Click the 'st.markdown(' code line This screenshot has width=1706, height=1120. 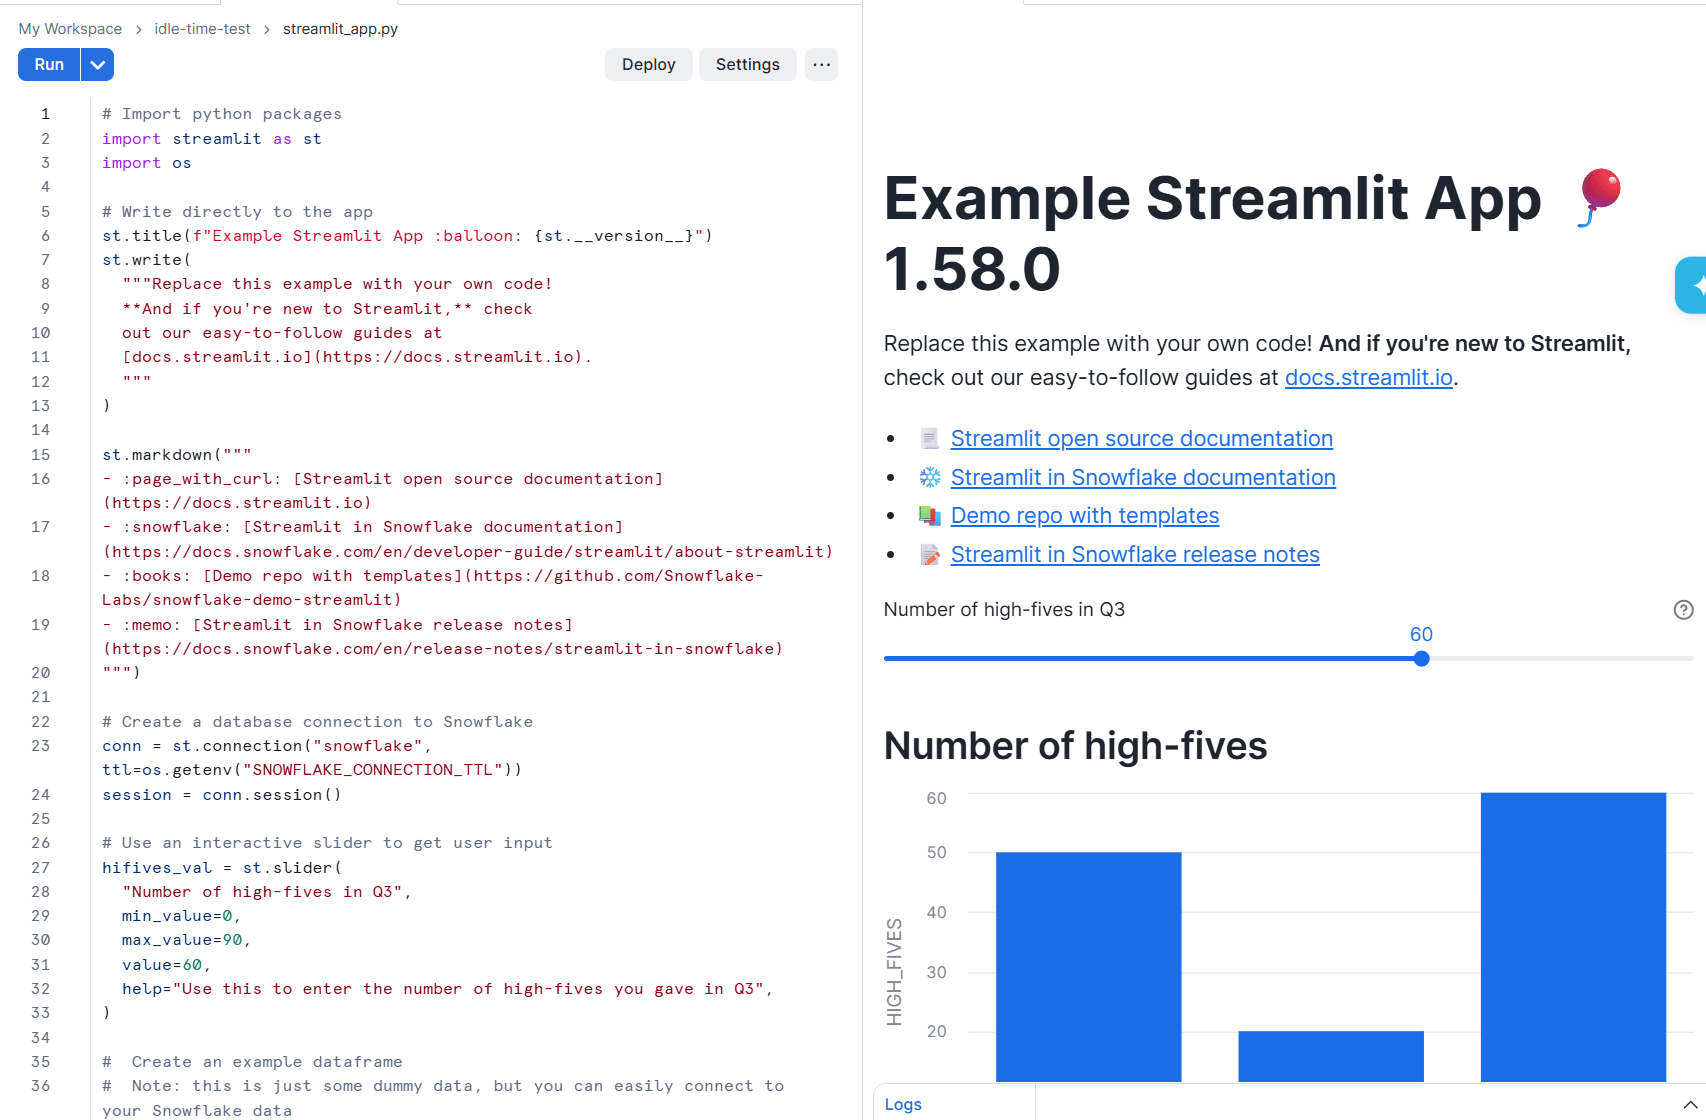coord(177,455)
